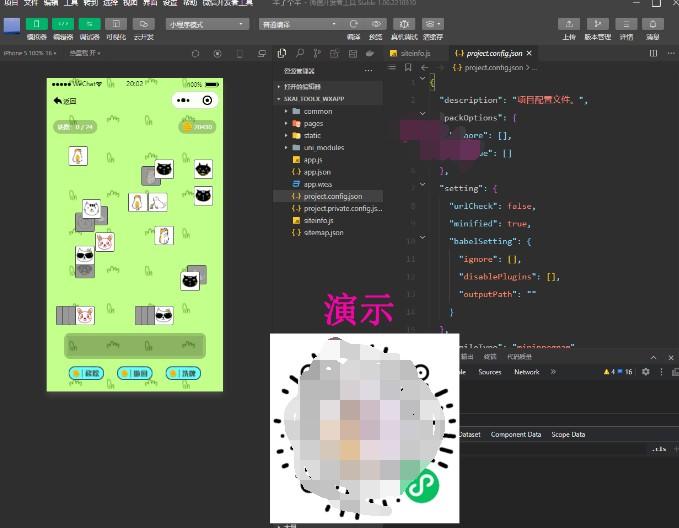This screenshot has height=528, width=679.
Task: Open app.json in file tree
Action: 316,172
